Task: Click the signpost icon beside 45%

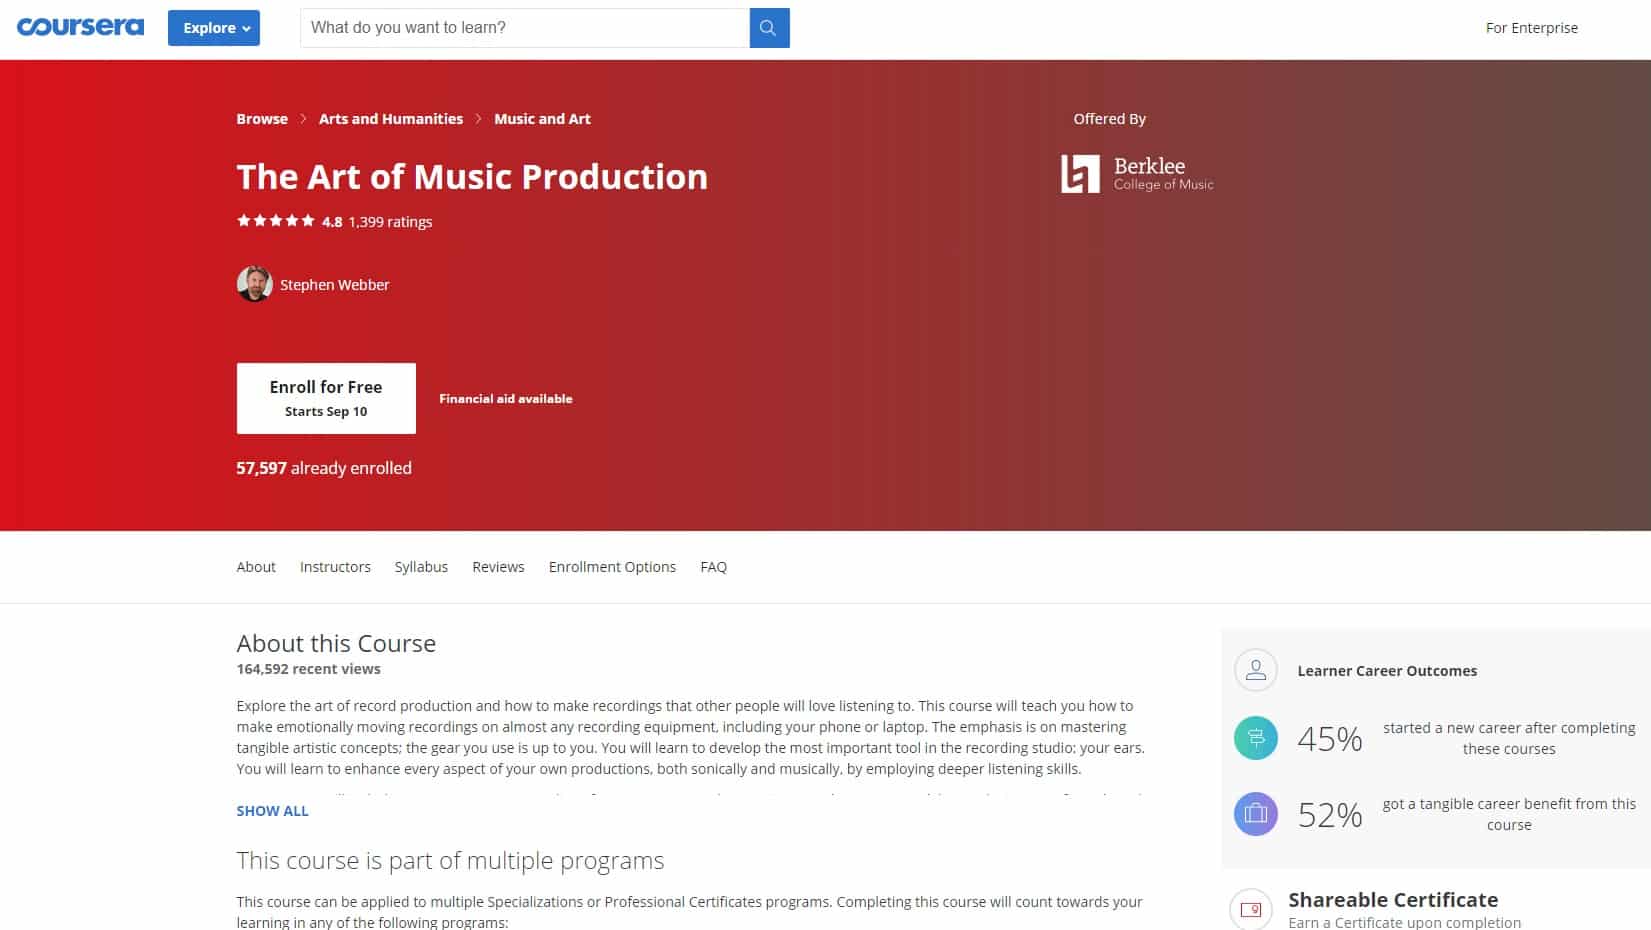Action: [1256, 738]
